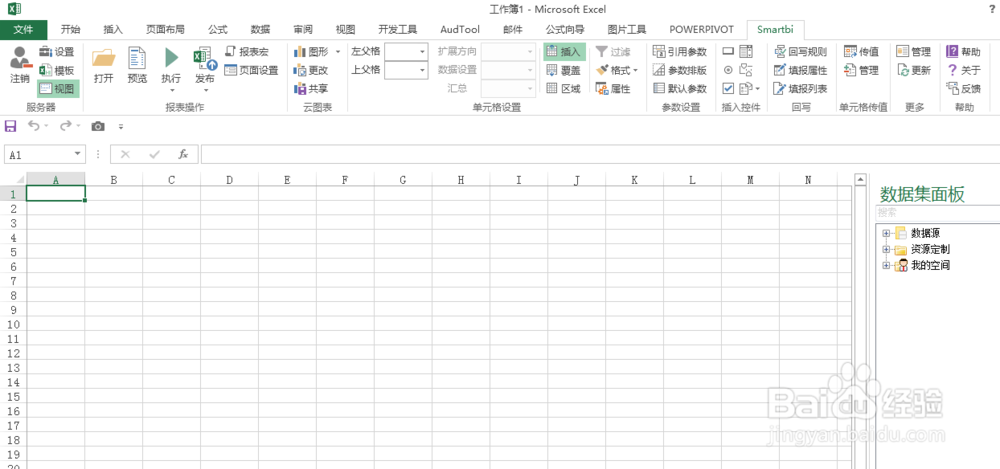Switch to the 公式 ribbon tab
The width and height of the screenshot is (1000, 469).
[217, 29]
